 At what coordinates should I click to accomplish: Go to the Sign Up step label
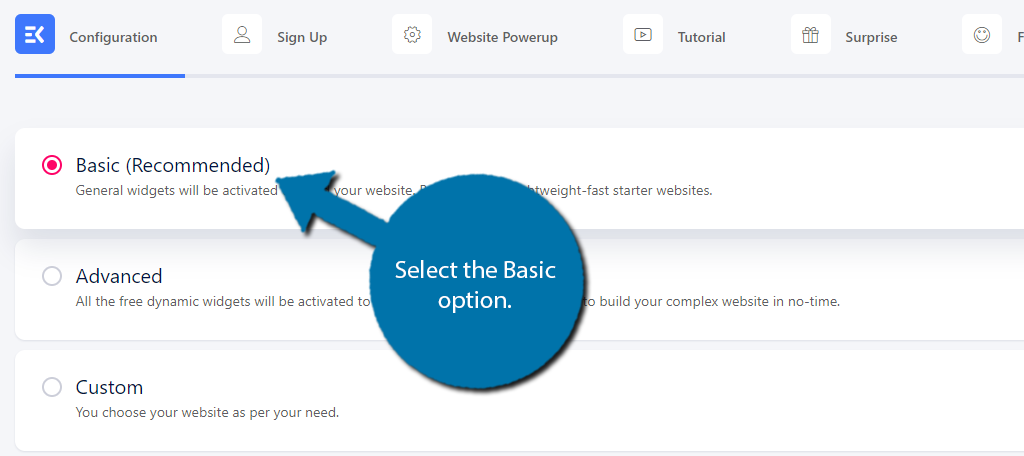pos(302,37)
